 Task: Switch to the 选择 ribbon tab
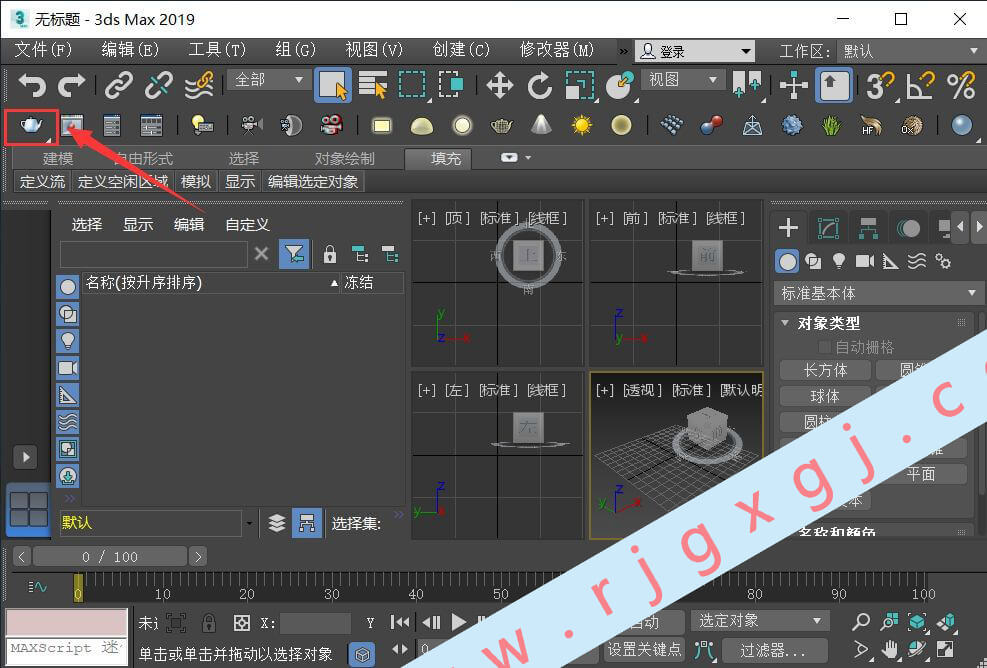pyautogui.click(x=244, y=159)
